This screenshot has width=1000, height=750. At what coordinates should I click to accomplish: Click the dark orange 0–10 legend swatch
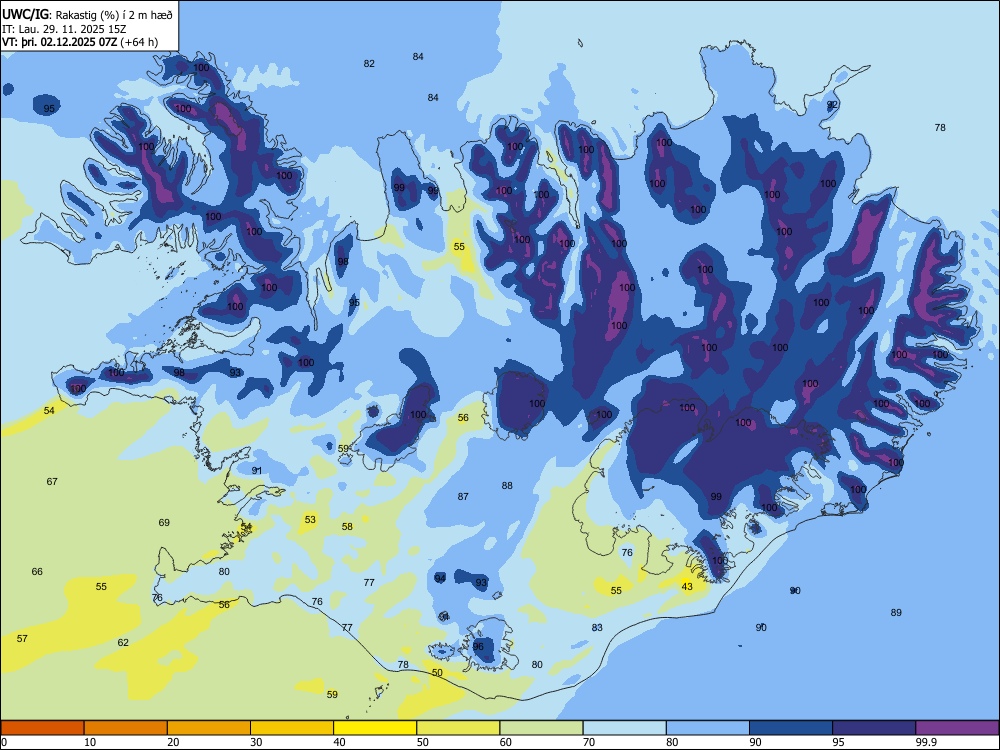(x=42, y=728)
